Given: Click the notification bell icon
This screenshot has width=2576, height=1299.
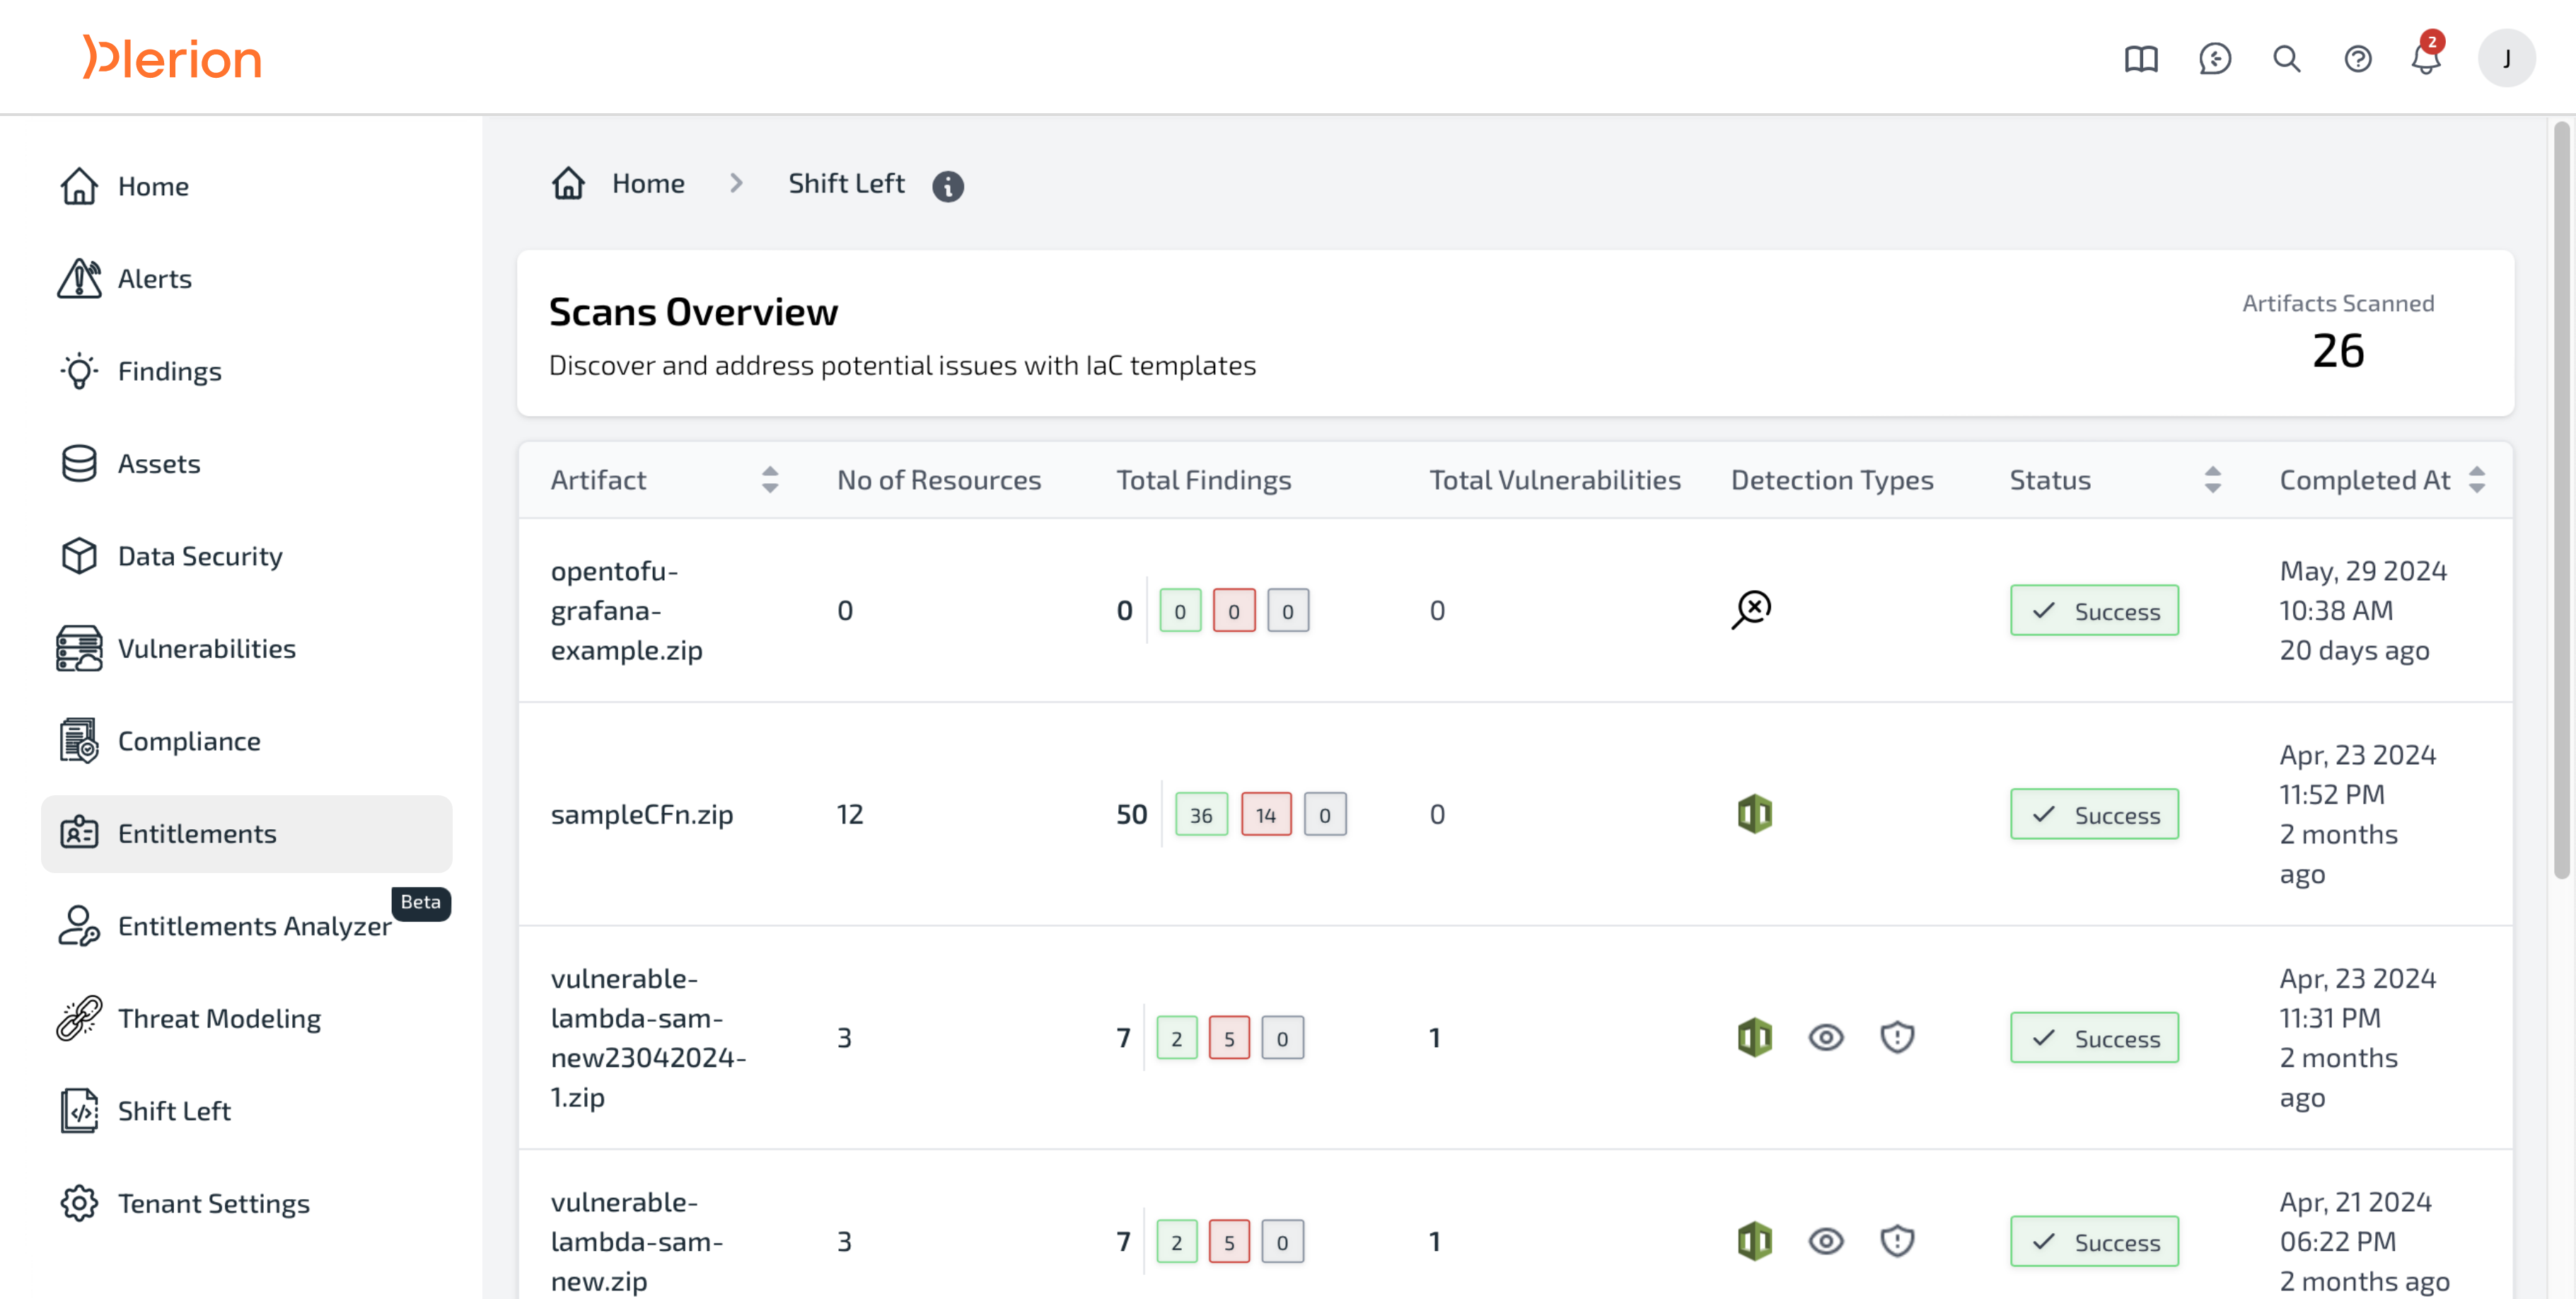Looking at the screenshot, I should pyautogui.click(x=2425, y=59).
